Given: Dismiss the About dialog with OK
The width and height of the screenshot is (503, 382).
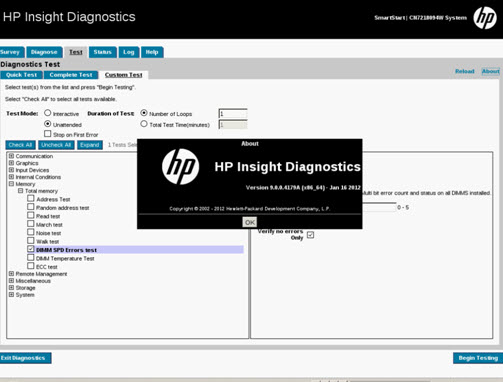Looking at the screenshot, I should [x=250, y=222].
